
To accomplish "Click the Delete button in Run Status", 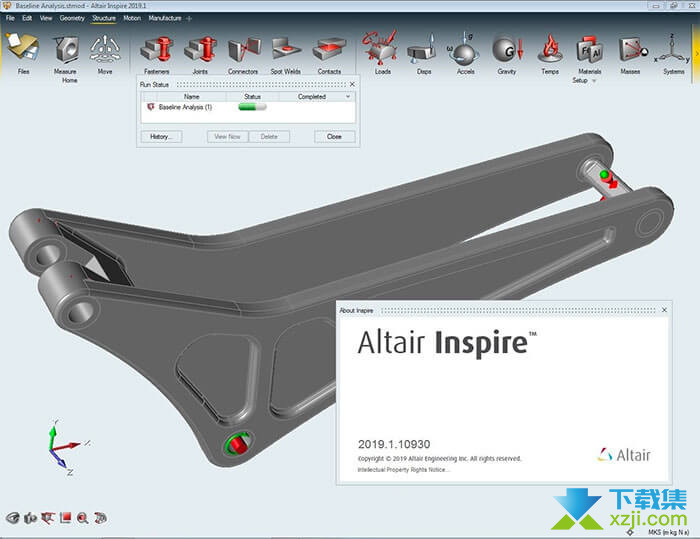I will [269, 137].
